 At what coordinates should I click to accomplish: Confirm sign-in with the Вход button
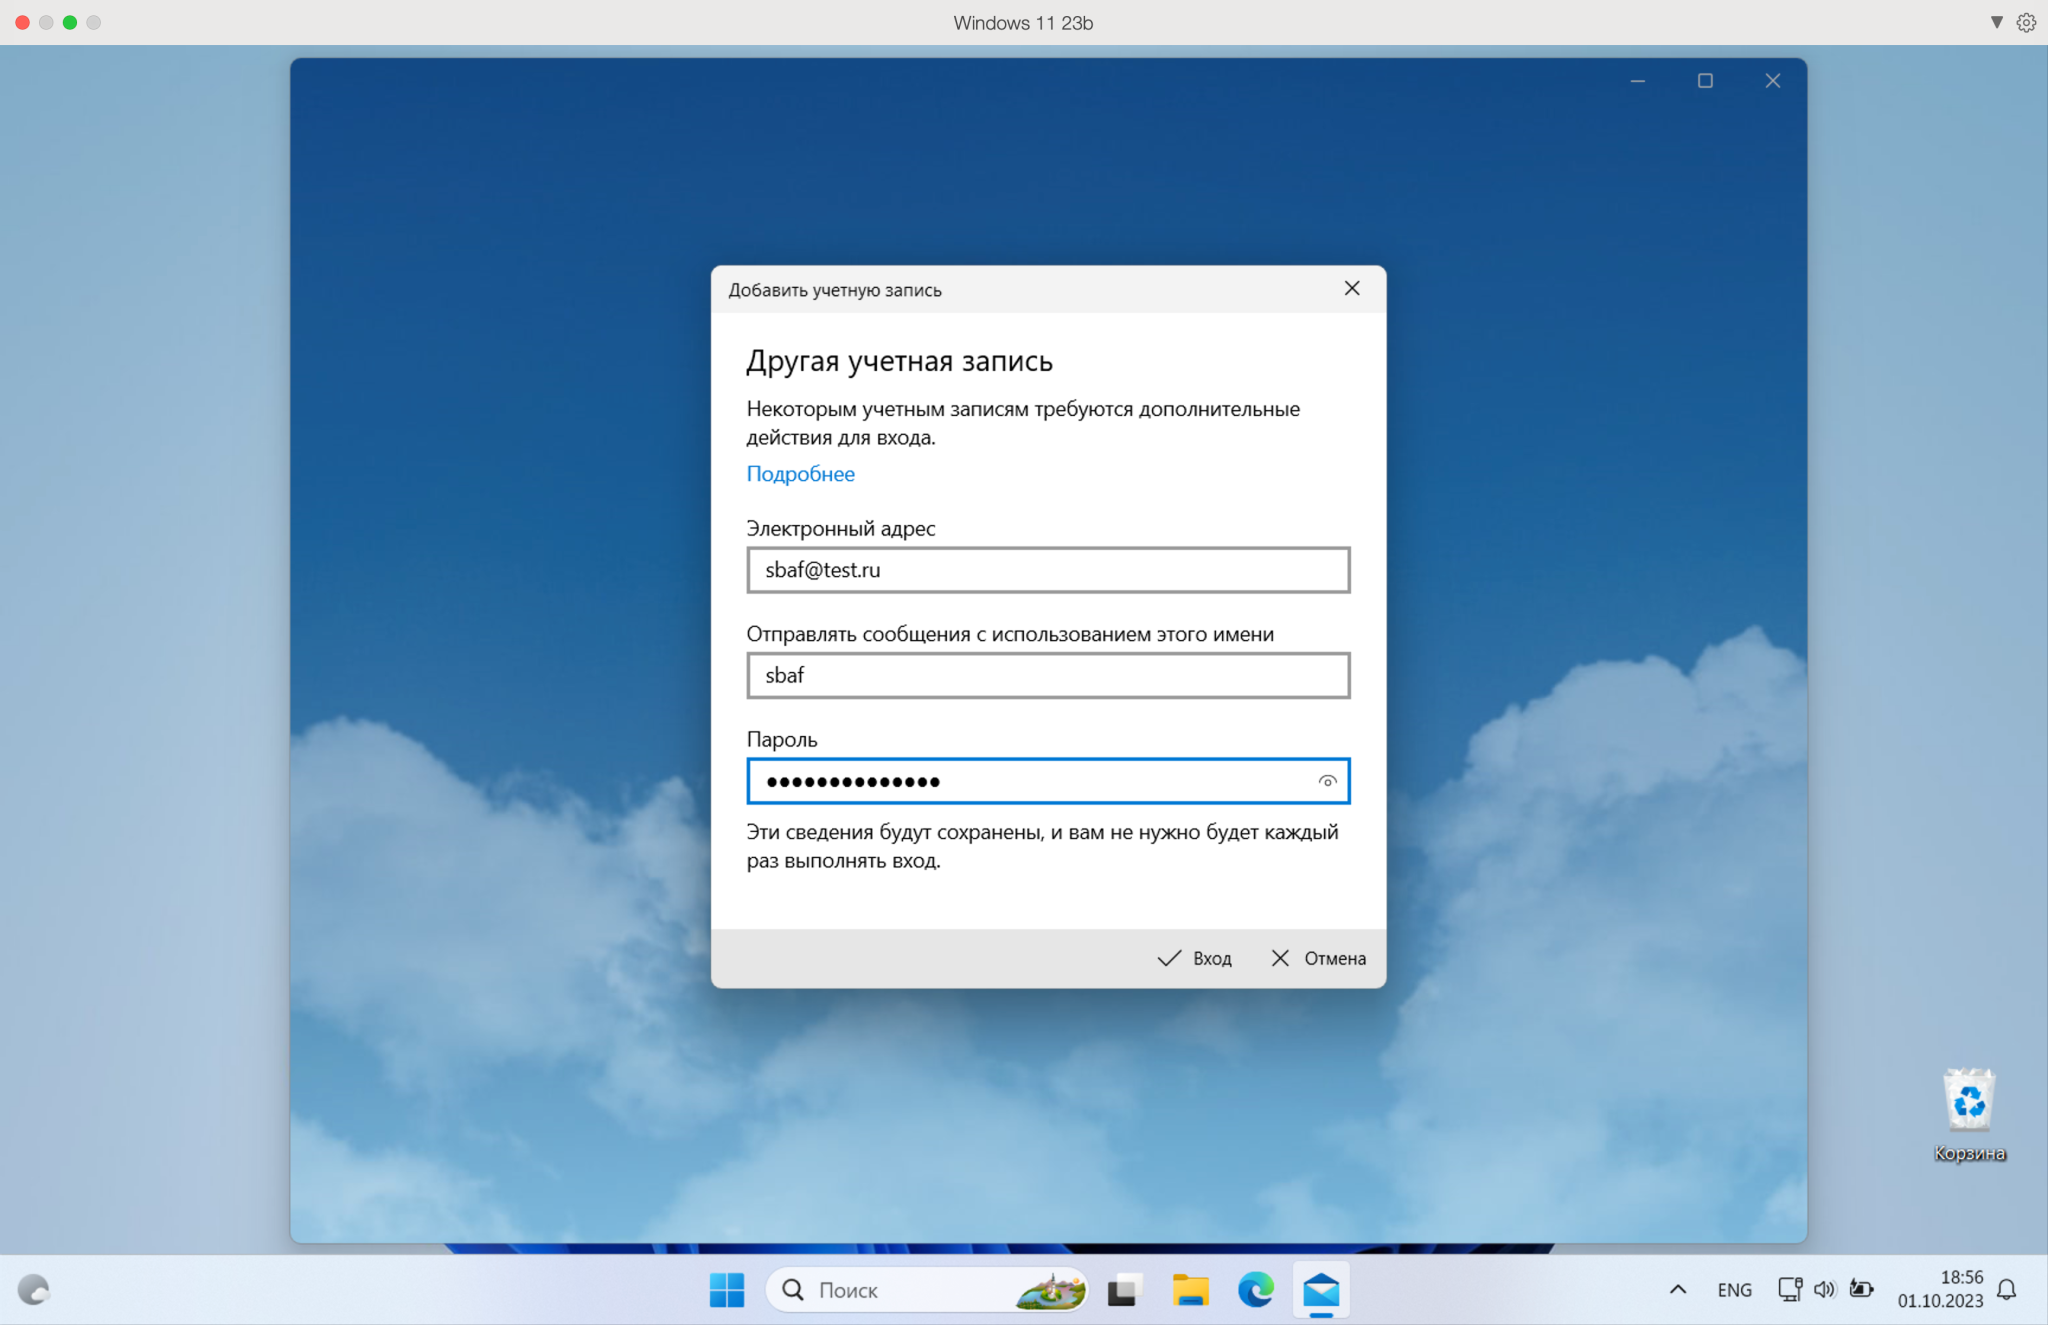point(1195,958)
